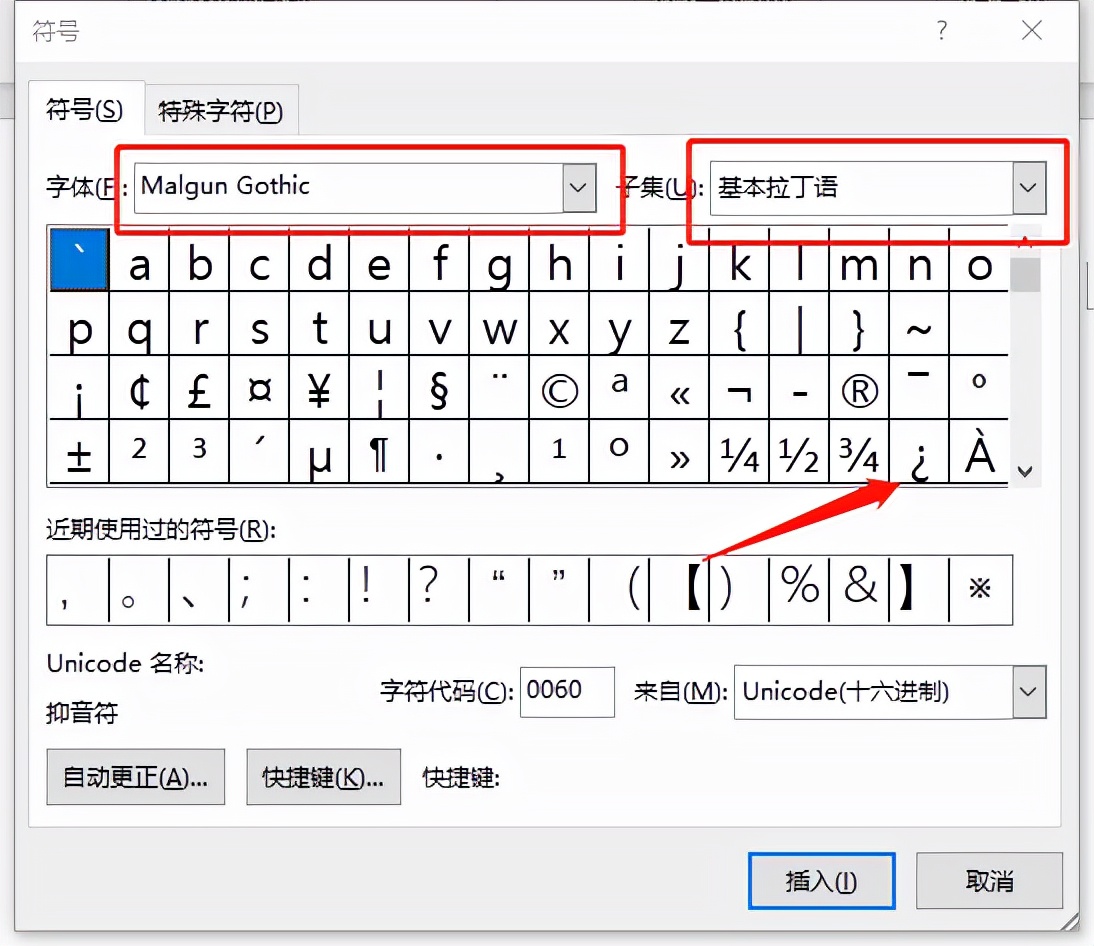The image size is (1094, 946).
Task: Click the 插入 insert button
Action: [821, 880]
